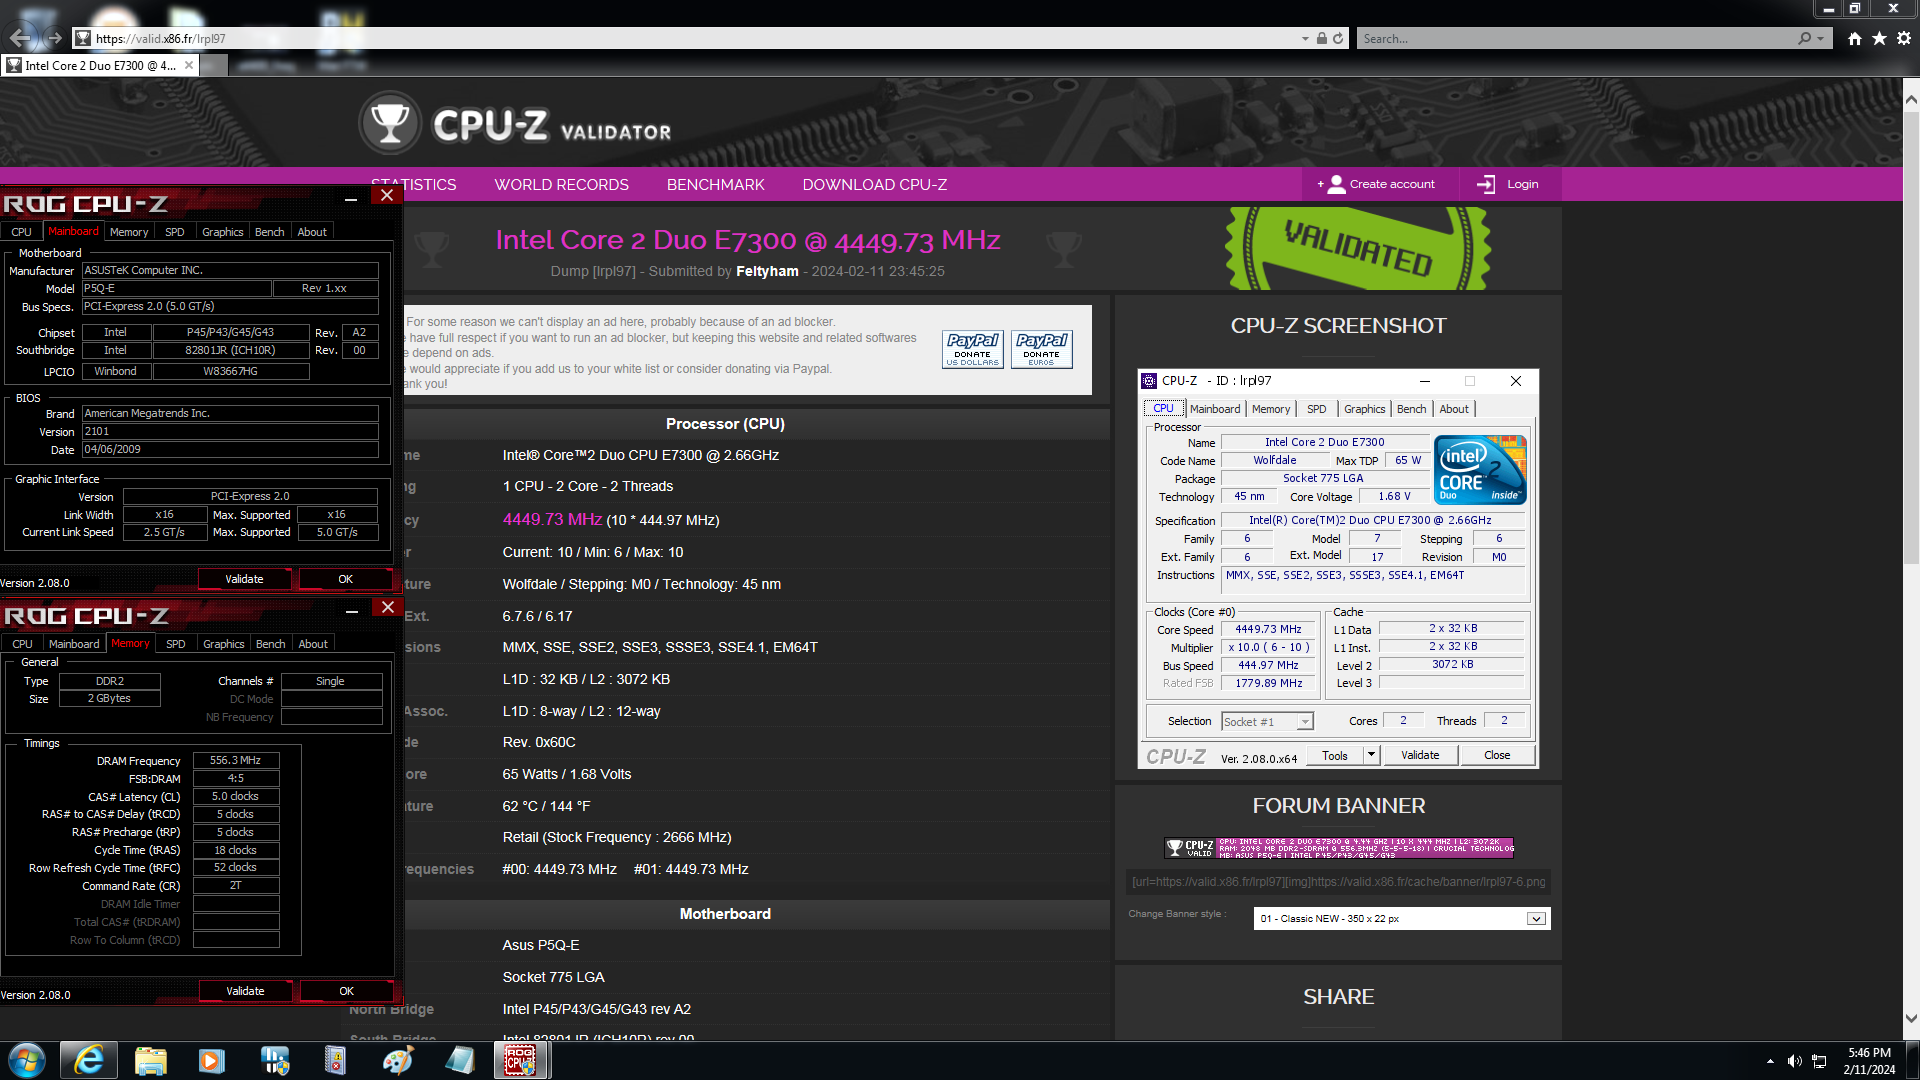
Task: Switch to Mainboard tab in upper ROG CPU-Z
Action: (x=73, y=231)
